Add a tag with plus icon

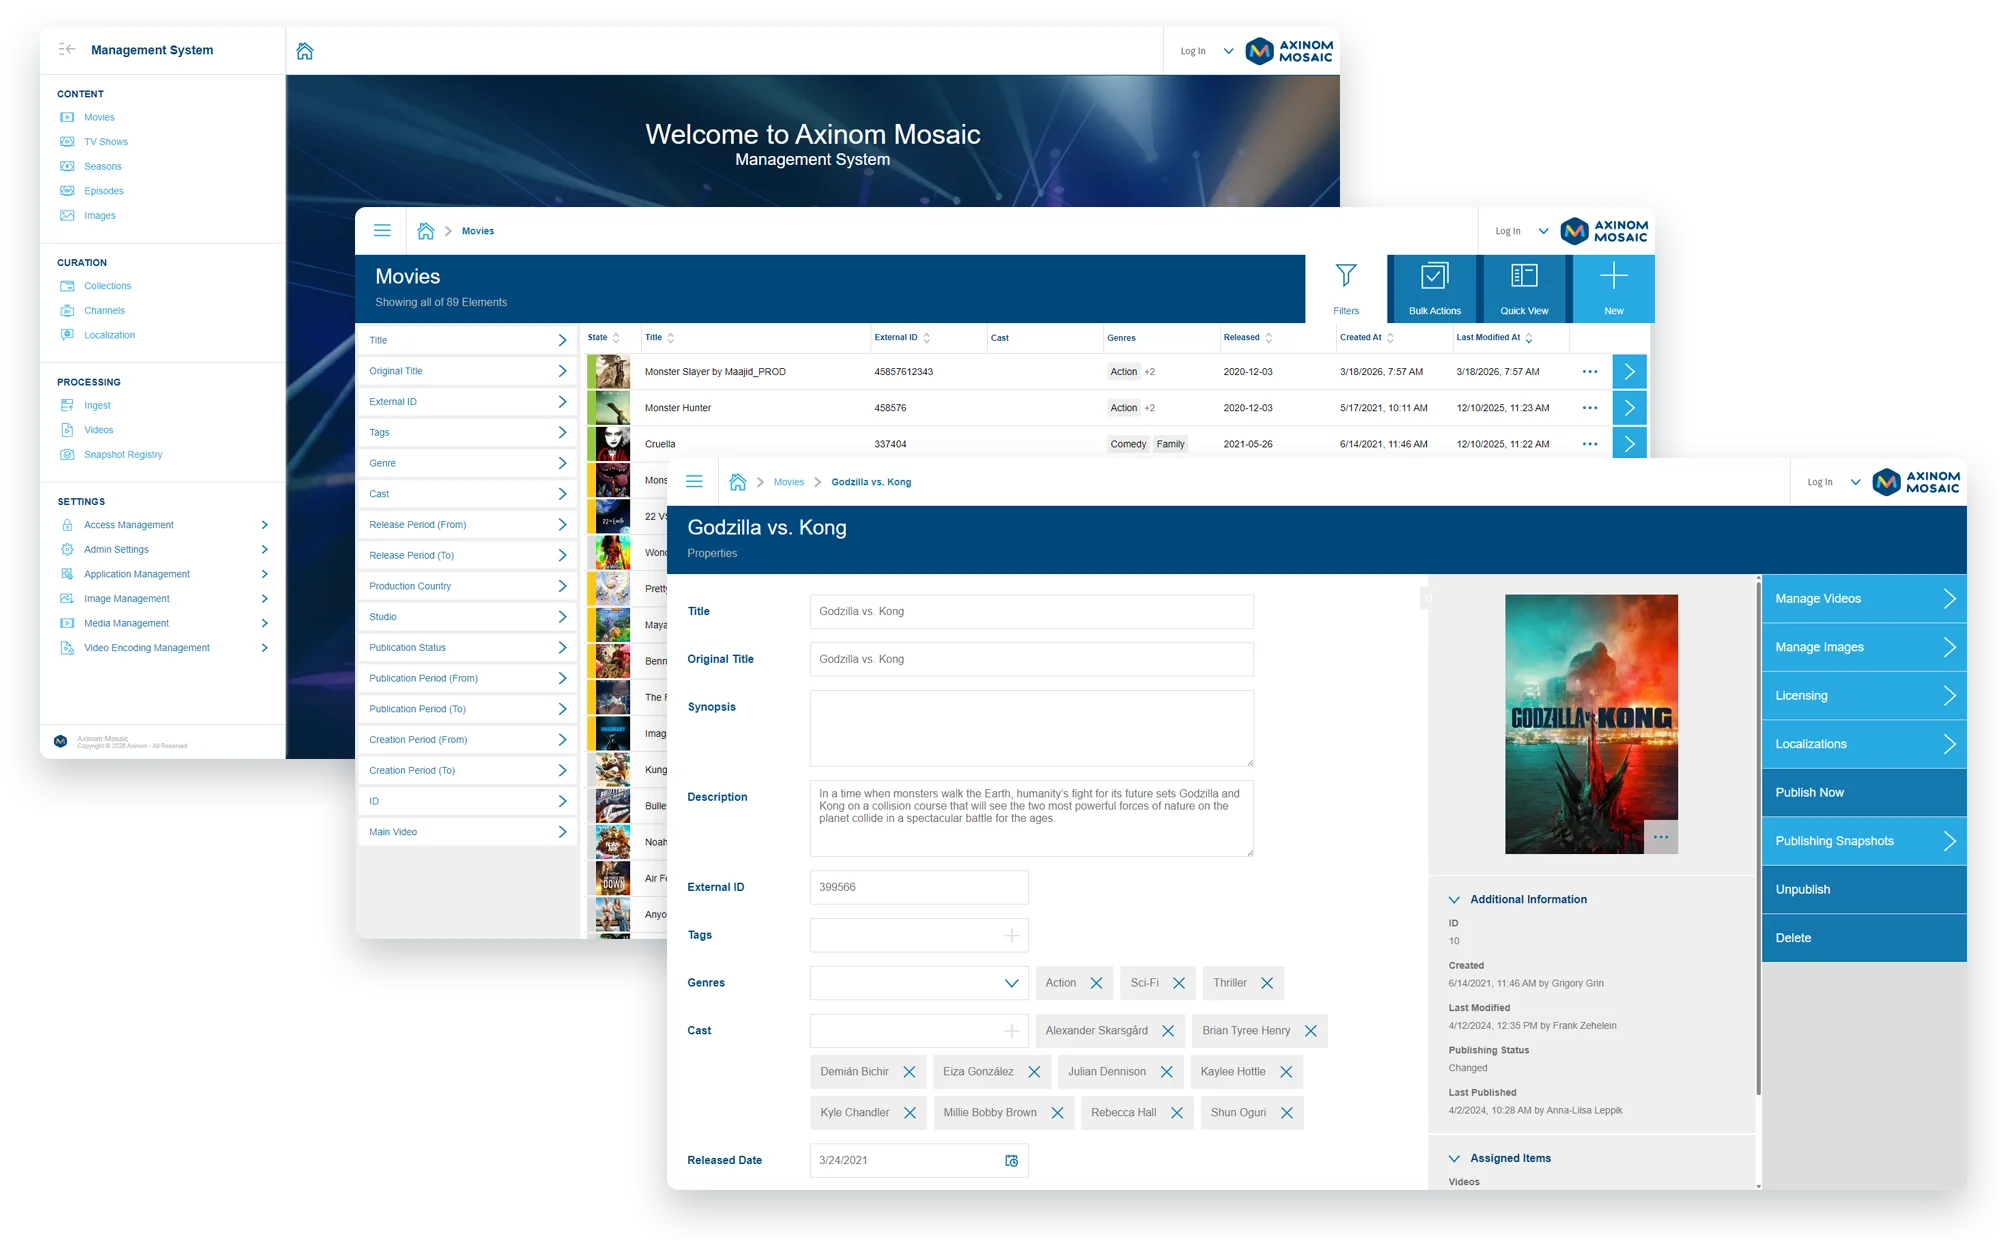1011,935
